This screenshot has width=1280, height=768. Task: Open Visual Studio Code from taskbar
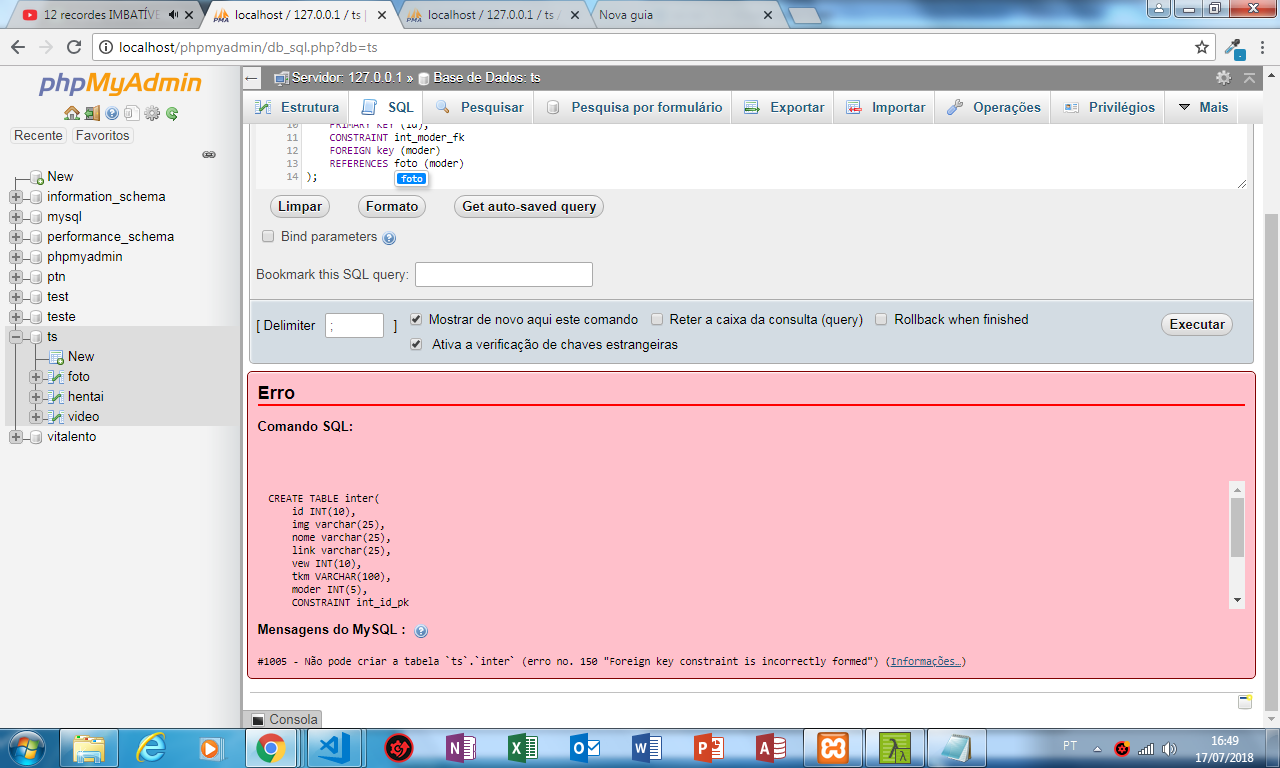333,747
